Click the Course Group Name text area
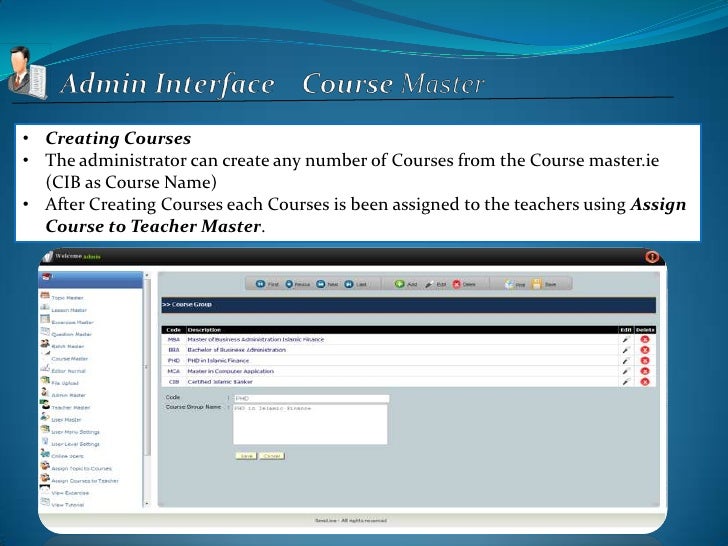Image resolution: width=728 pixels, height=546 pixels. (310, 424)
